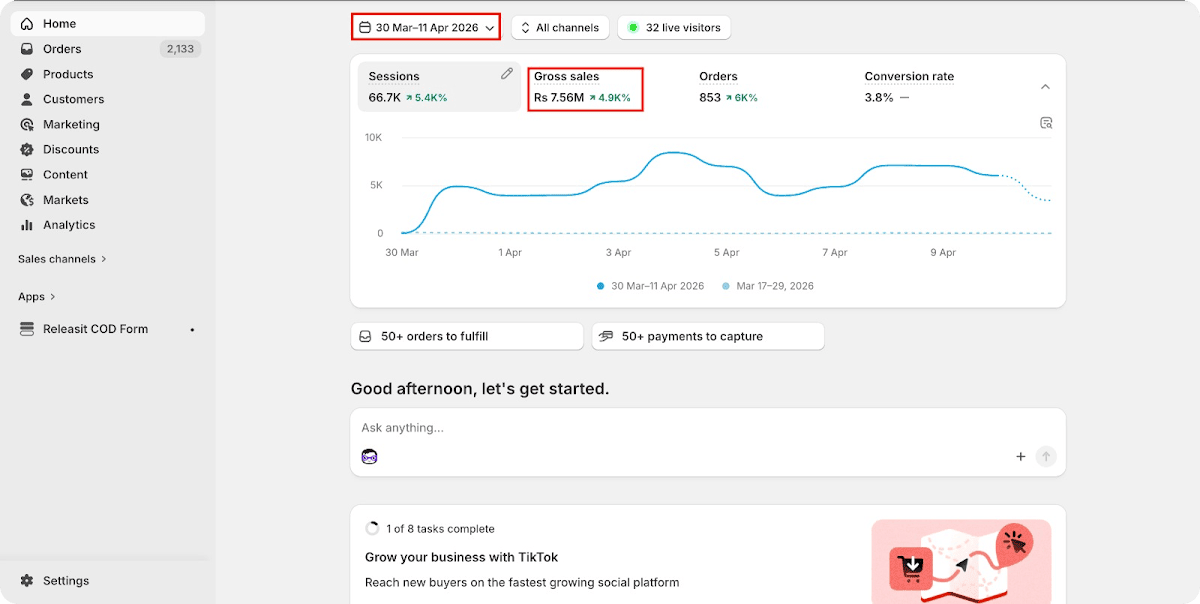Image resolution: width=1200 pixels, height=604 pixels.
Task: Click the 2,133 orders count badge
Action: coord(180,49)
